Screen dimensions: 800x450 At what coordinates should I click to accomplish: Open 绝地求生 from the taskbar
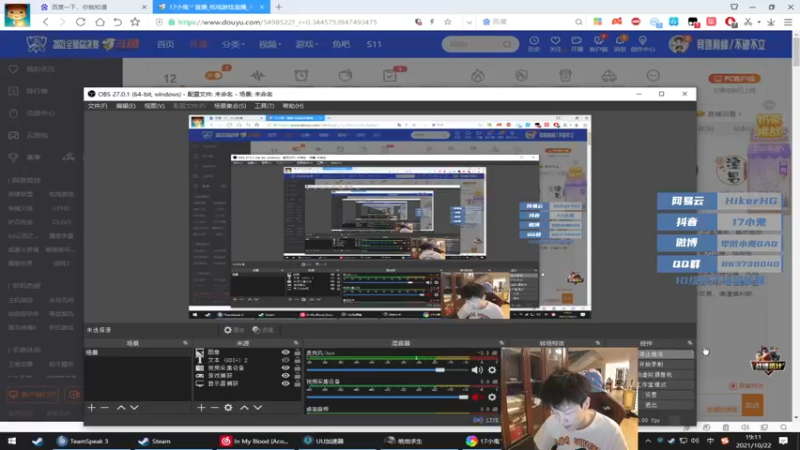pyautogui.click(x=404, y=441)
